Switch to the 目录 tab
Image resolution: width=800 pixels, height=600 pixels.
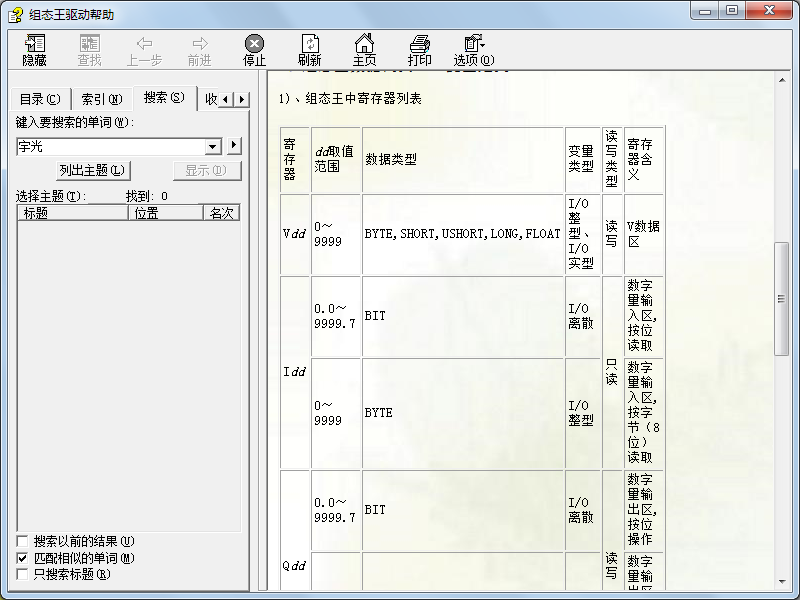point(40,99)
